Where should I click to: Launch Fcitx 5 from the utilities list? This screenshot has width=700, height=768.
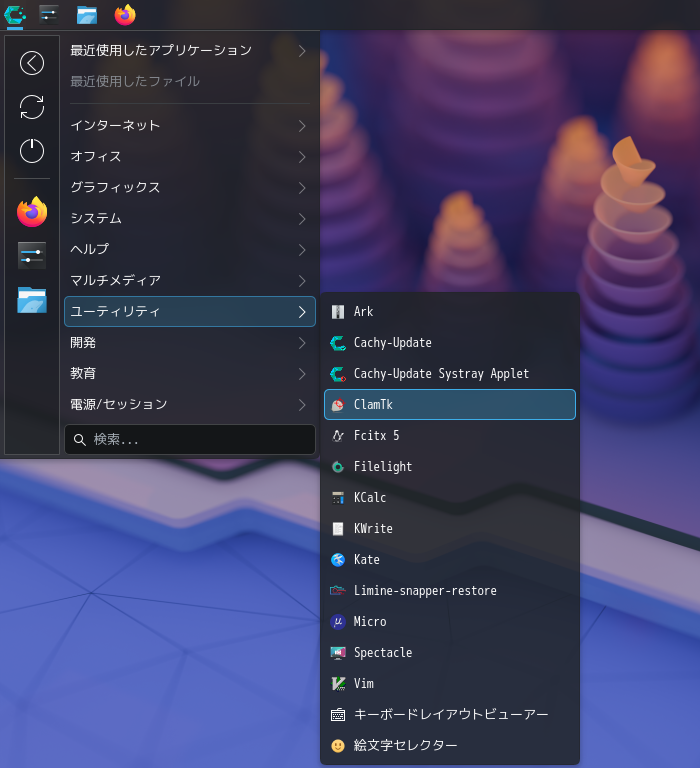pos(450,436)
